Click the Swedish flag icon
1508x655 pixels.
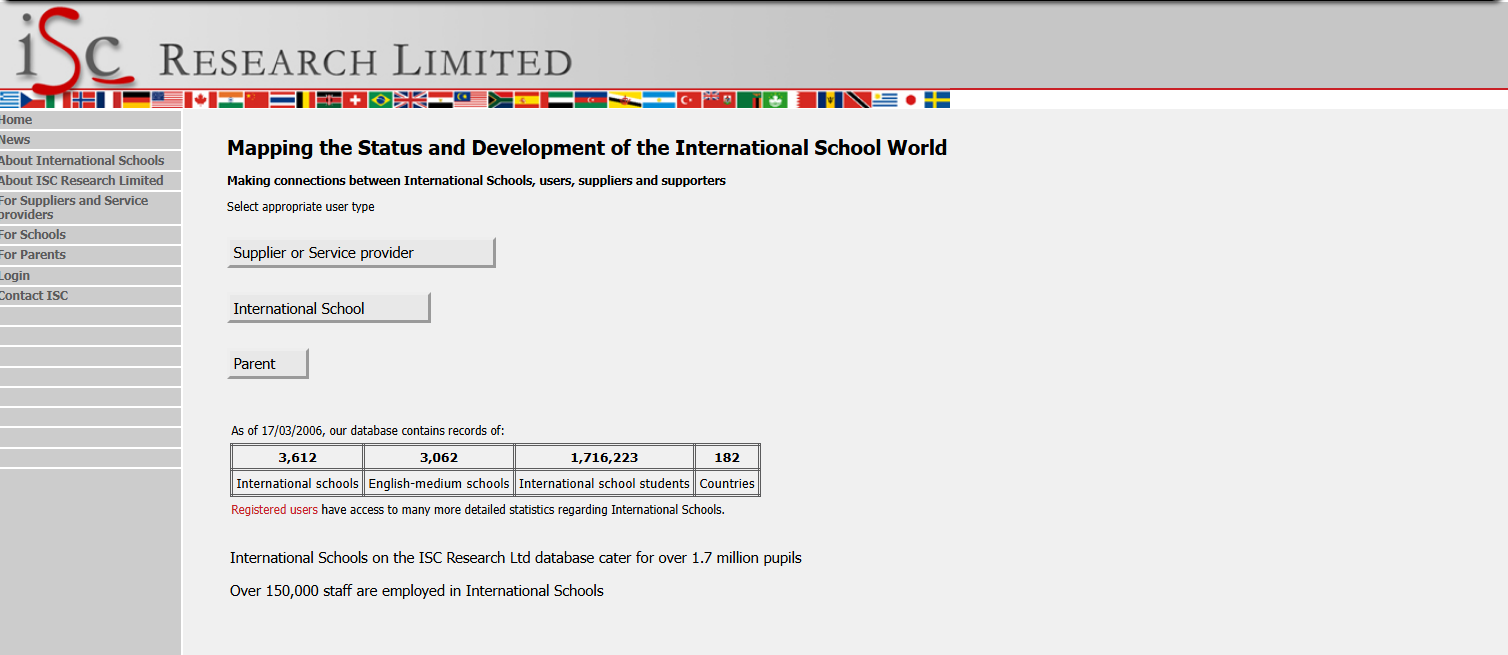[937, 100]
